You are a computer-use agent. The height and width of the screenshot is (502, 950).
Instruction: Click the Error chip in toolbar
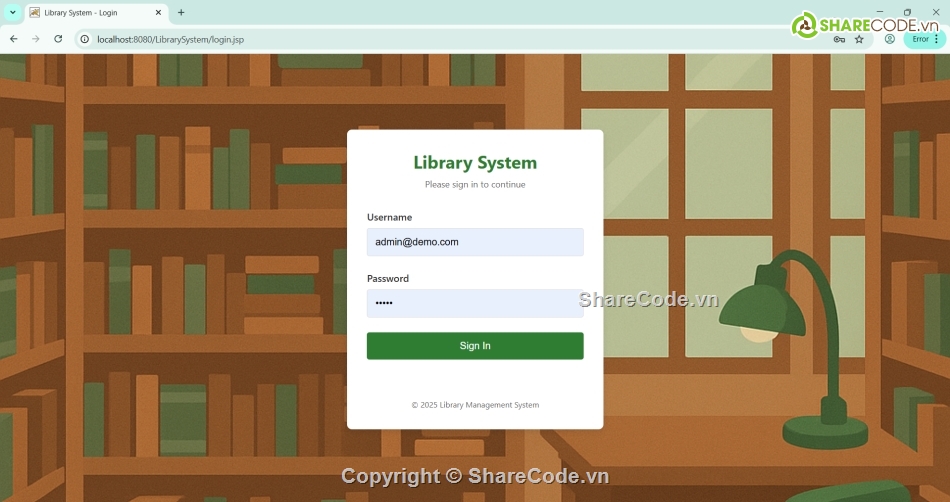[920, 39]
